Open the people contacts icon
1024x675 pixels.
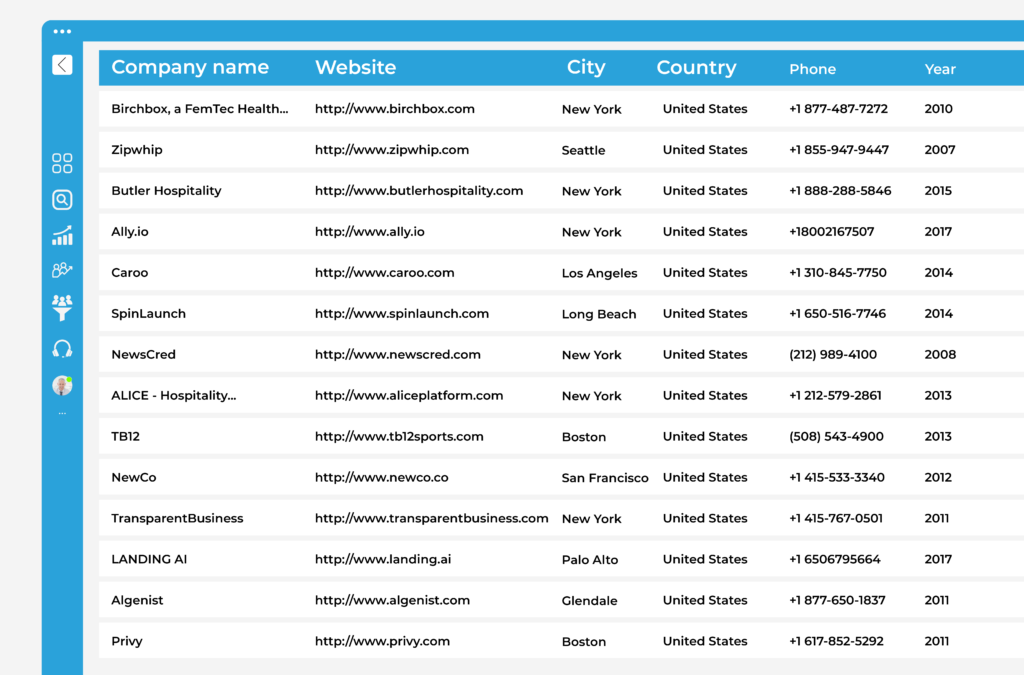click(62, 270)
